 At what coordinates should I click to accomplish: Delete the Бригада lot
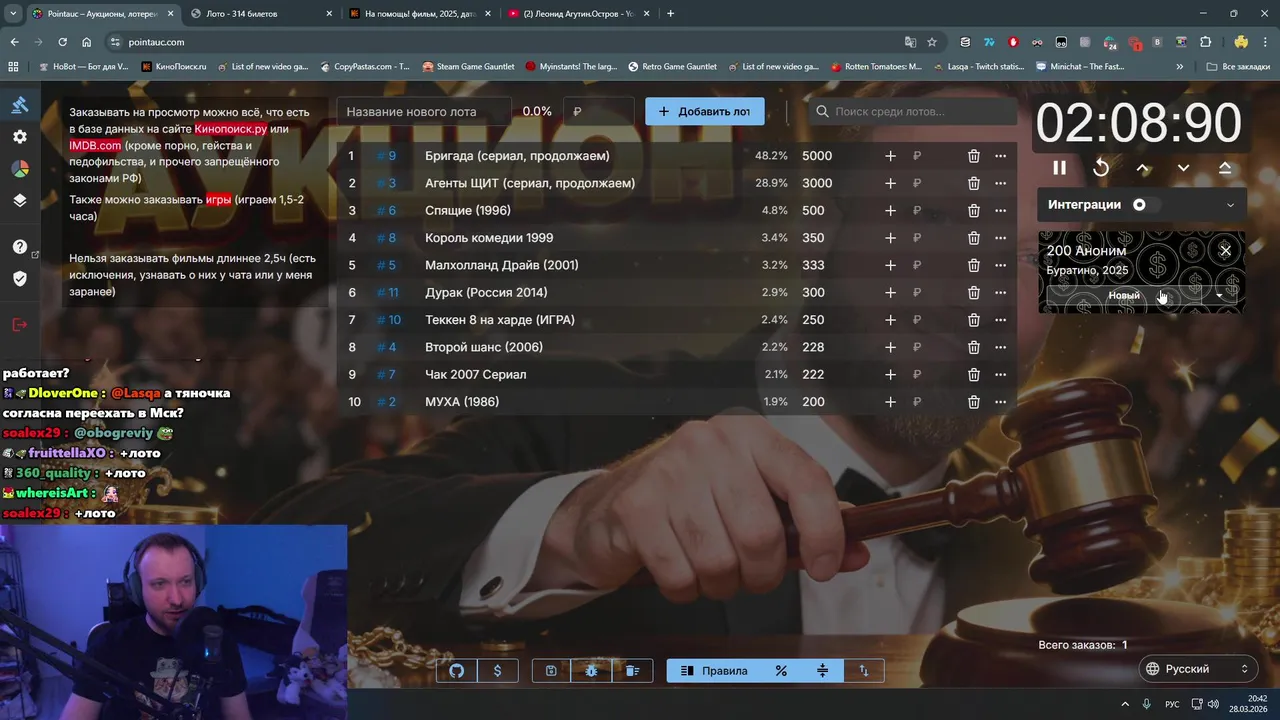click(973, 156)
